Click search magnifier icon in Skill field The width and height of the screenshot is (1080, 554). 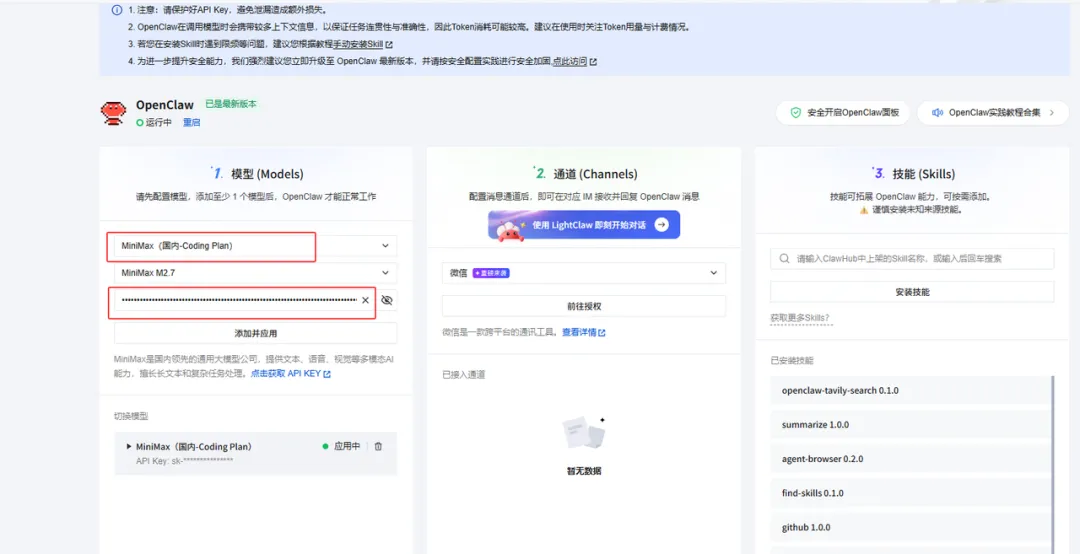[784, 259]
